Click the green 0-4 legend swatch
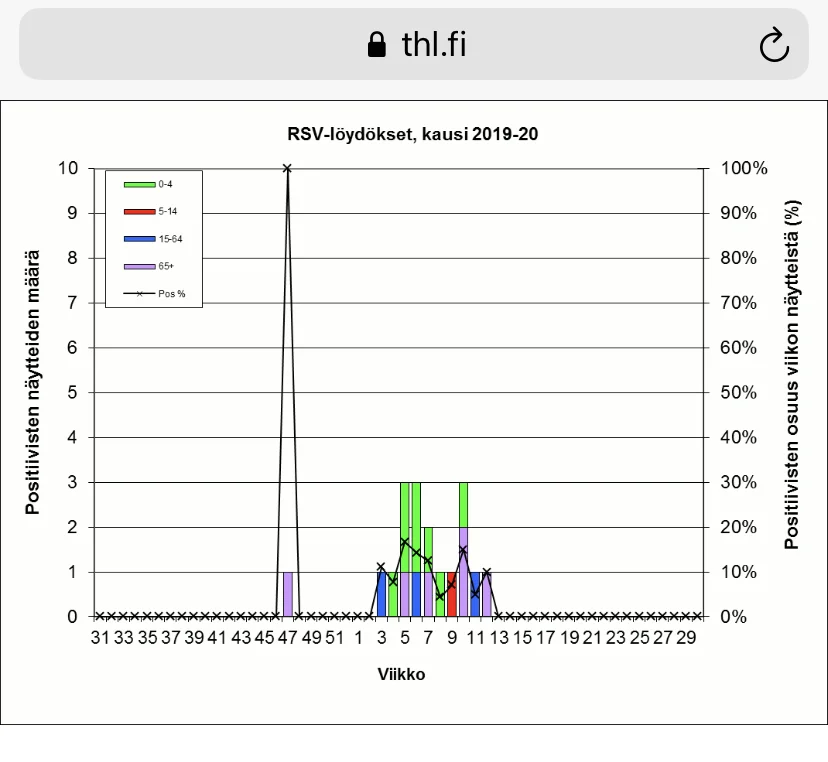Image resolution: width=828 pixels, height=762 pixels. pyautogui.click(x=140, y=184)
